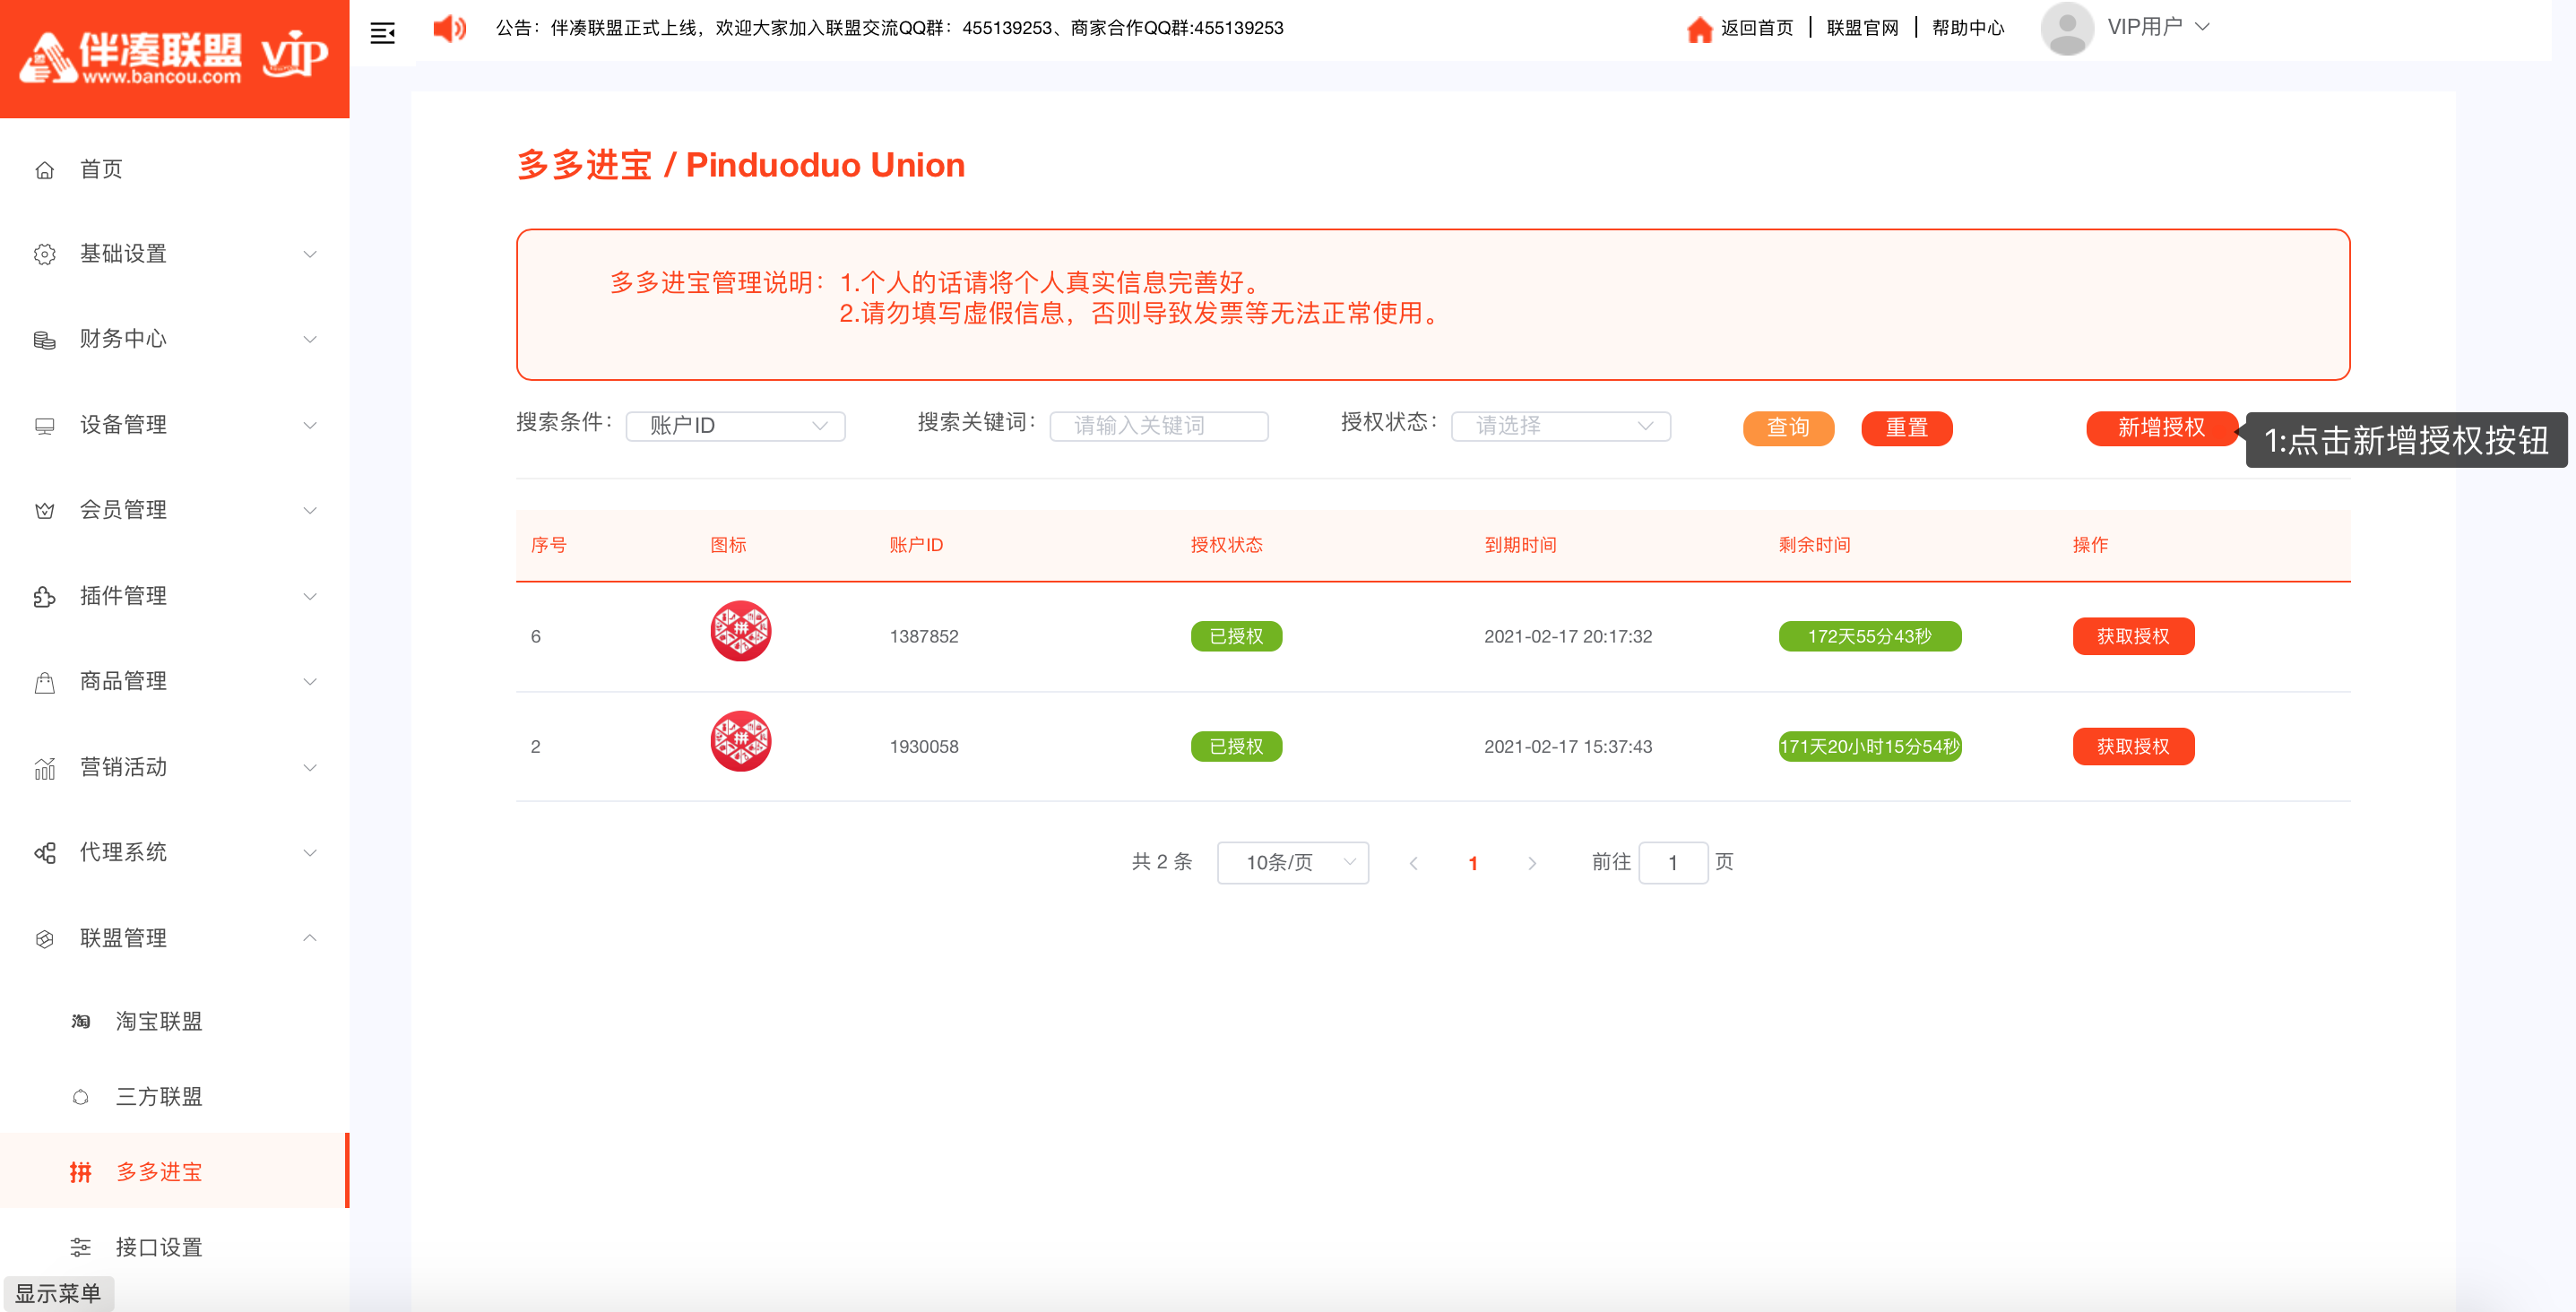Open the VIP用户 account dropdown
Screen dimensions: 2576x1312
pyautogui.click(x=2157, y=27)
